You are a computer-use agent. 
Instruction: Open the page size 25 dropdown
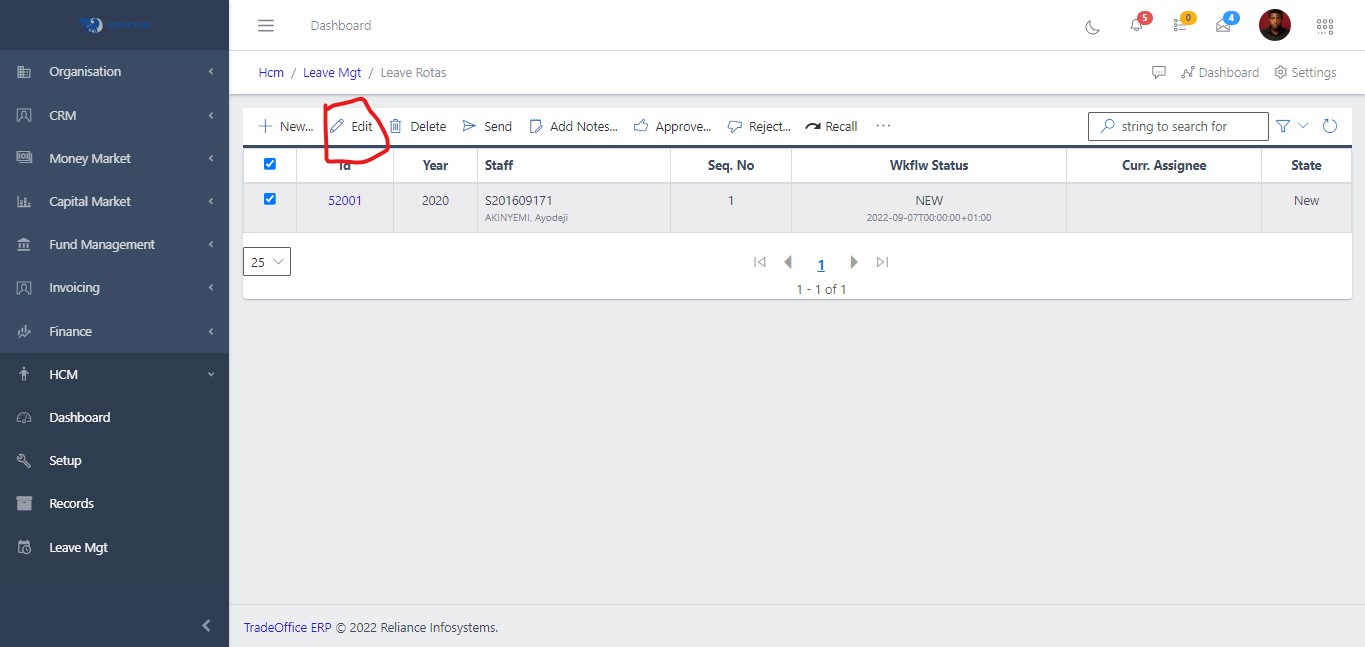(267, 262)
